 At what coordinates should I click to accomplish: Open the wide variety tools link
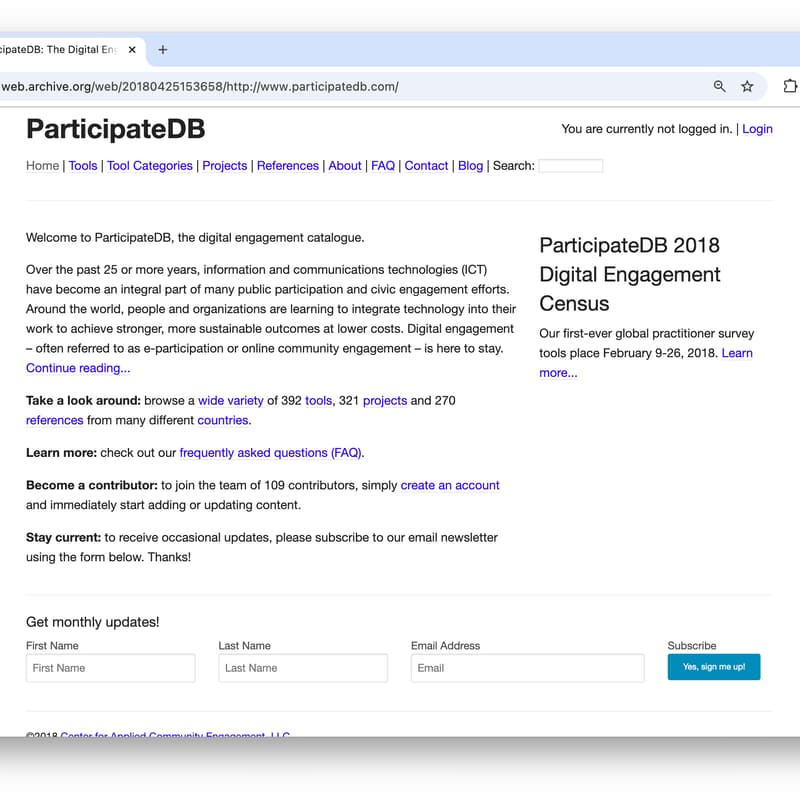tap(231, 400)
